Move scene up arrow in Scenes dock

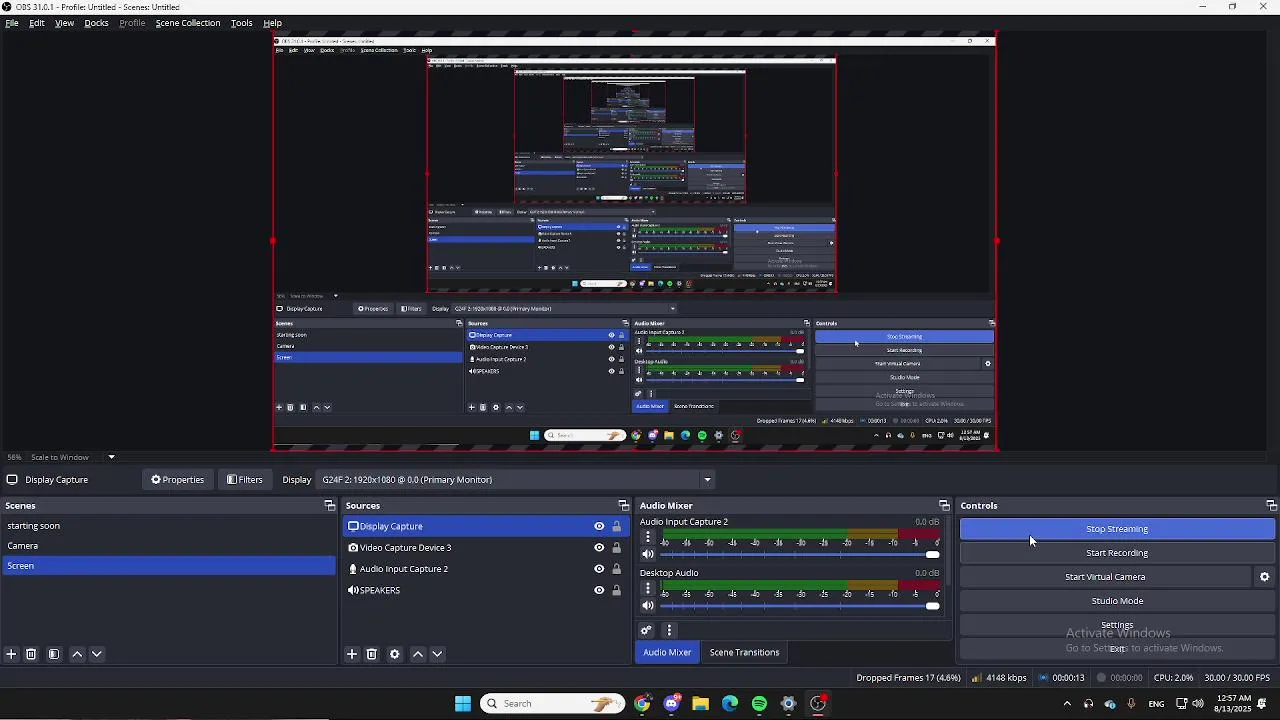click(x=77, y=654)
